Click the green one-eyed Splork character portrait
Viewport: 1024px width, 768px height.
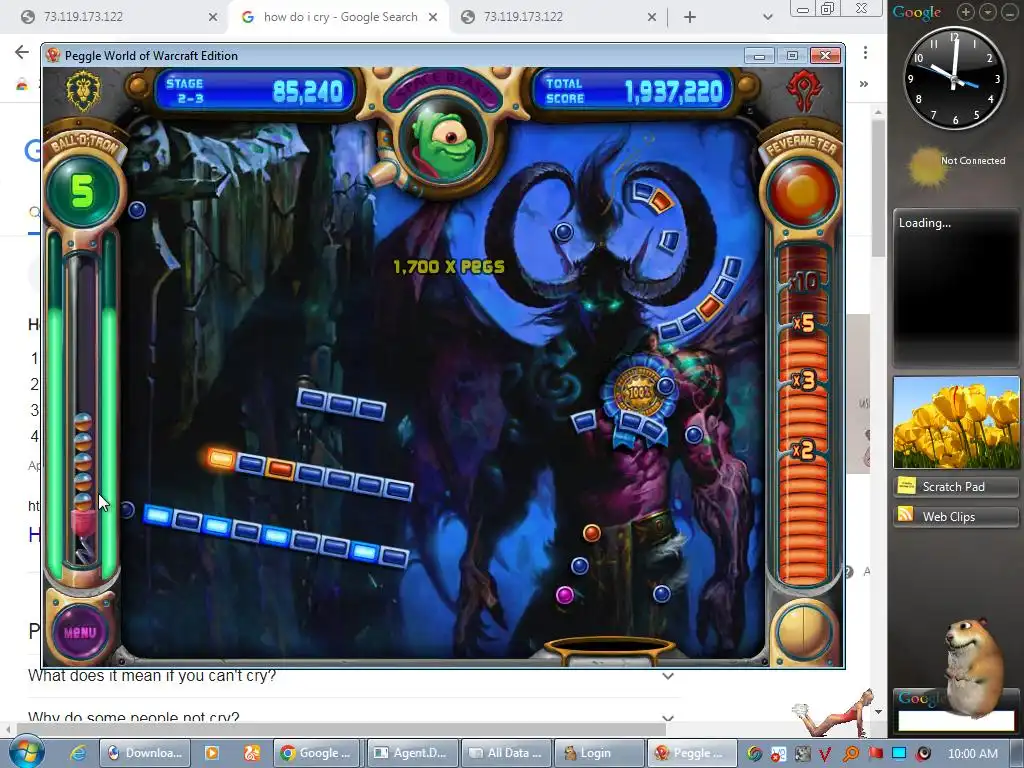(x=445, y=144)
